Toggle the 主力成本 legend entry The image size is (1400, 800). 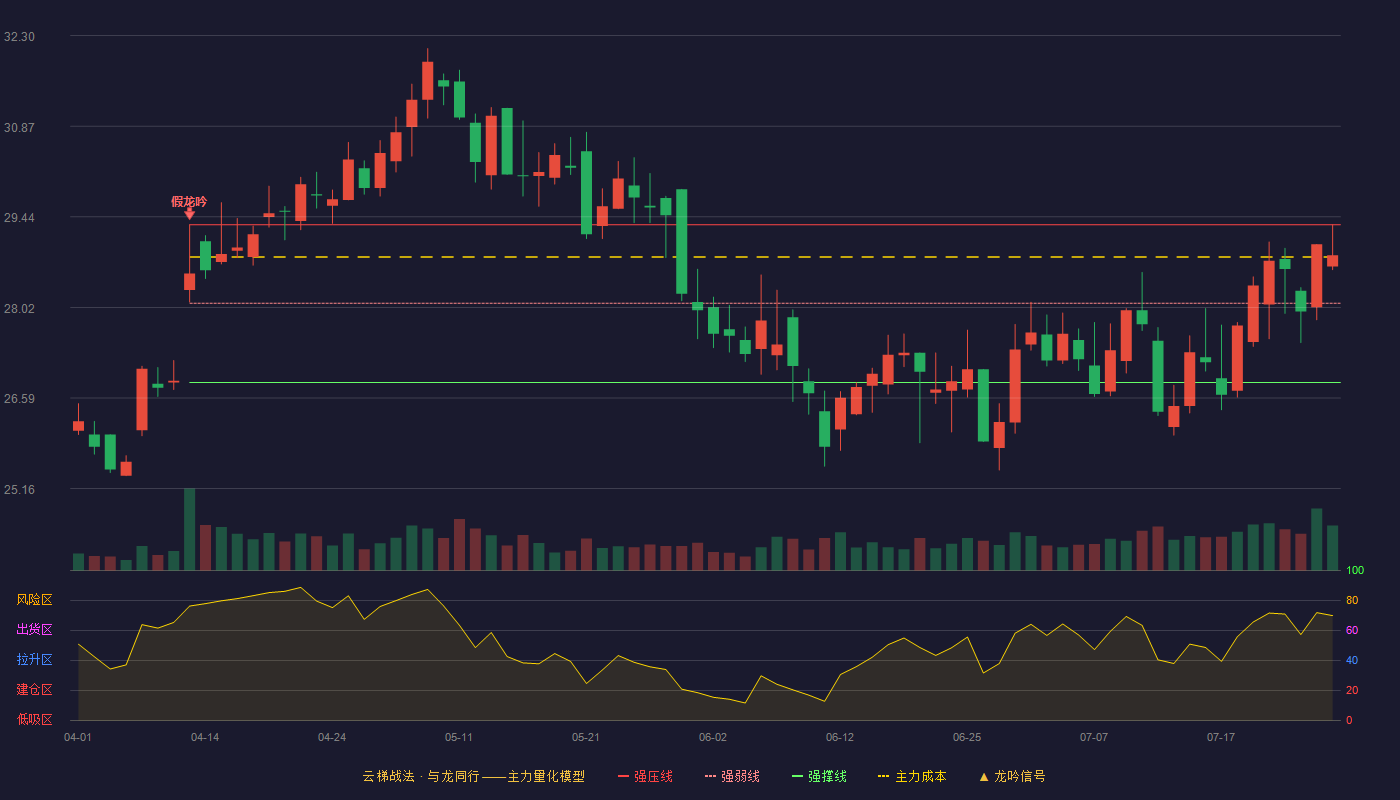(x=911, y=776)
